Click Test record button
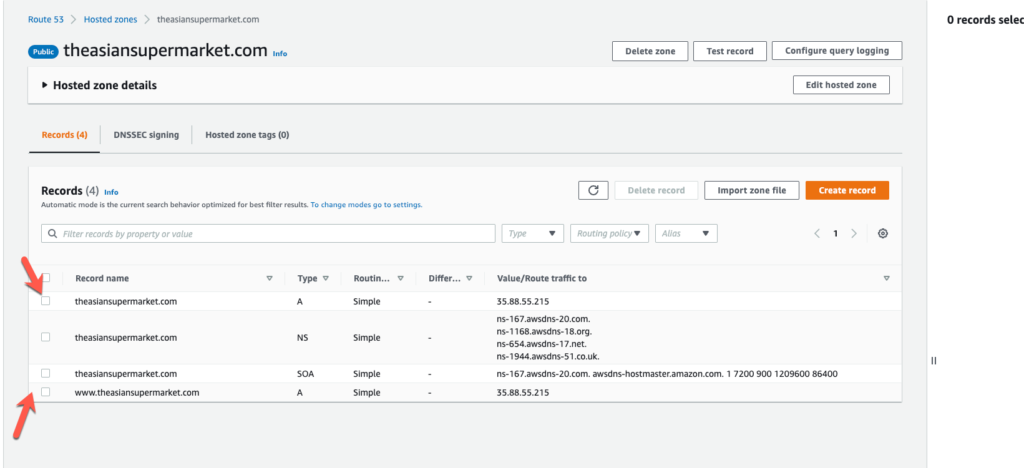Viewport: 1024px width, 468px height. (x=729, y=51)
